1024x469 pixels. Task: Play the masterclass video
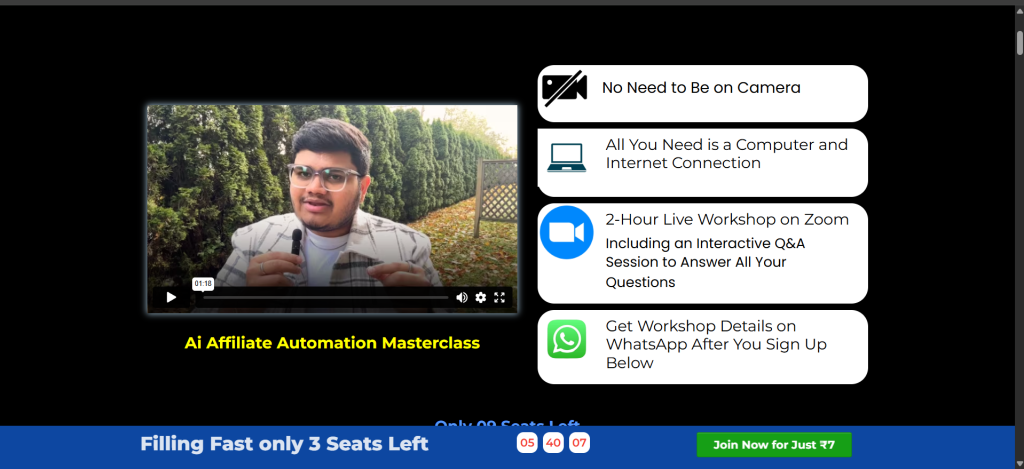171,297
